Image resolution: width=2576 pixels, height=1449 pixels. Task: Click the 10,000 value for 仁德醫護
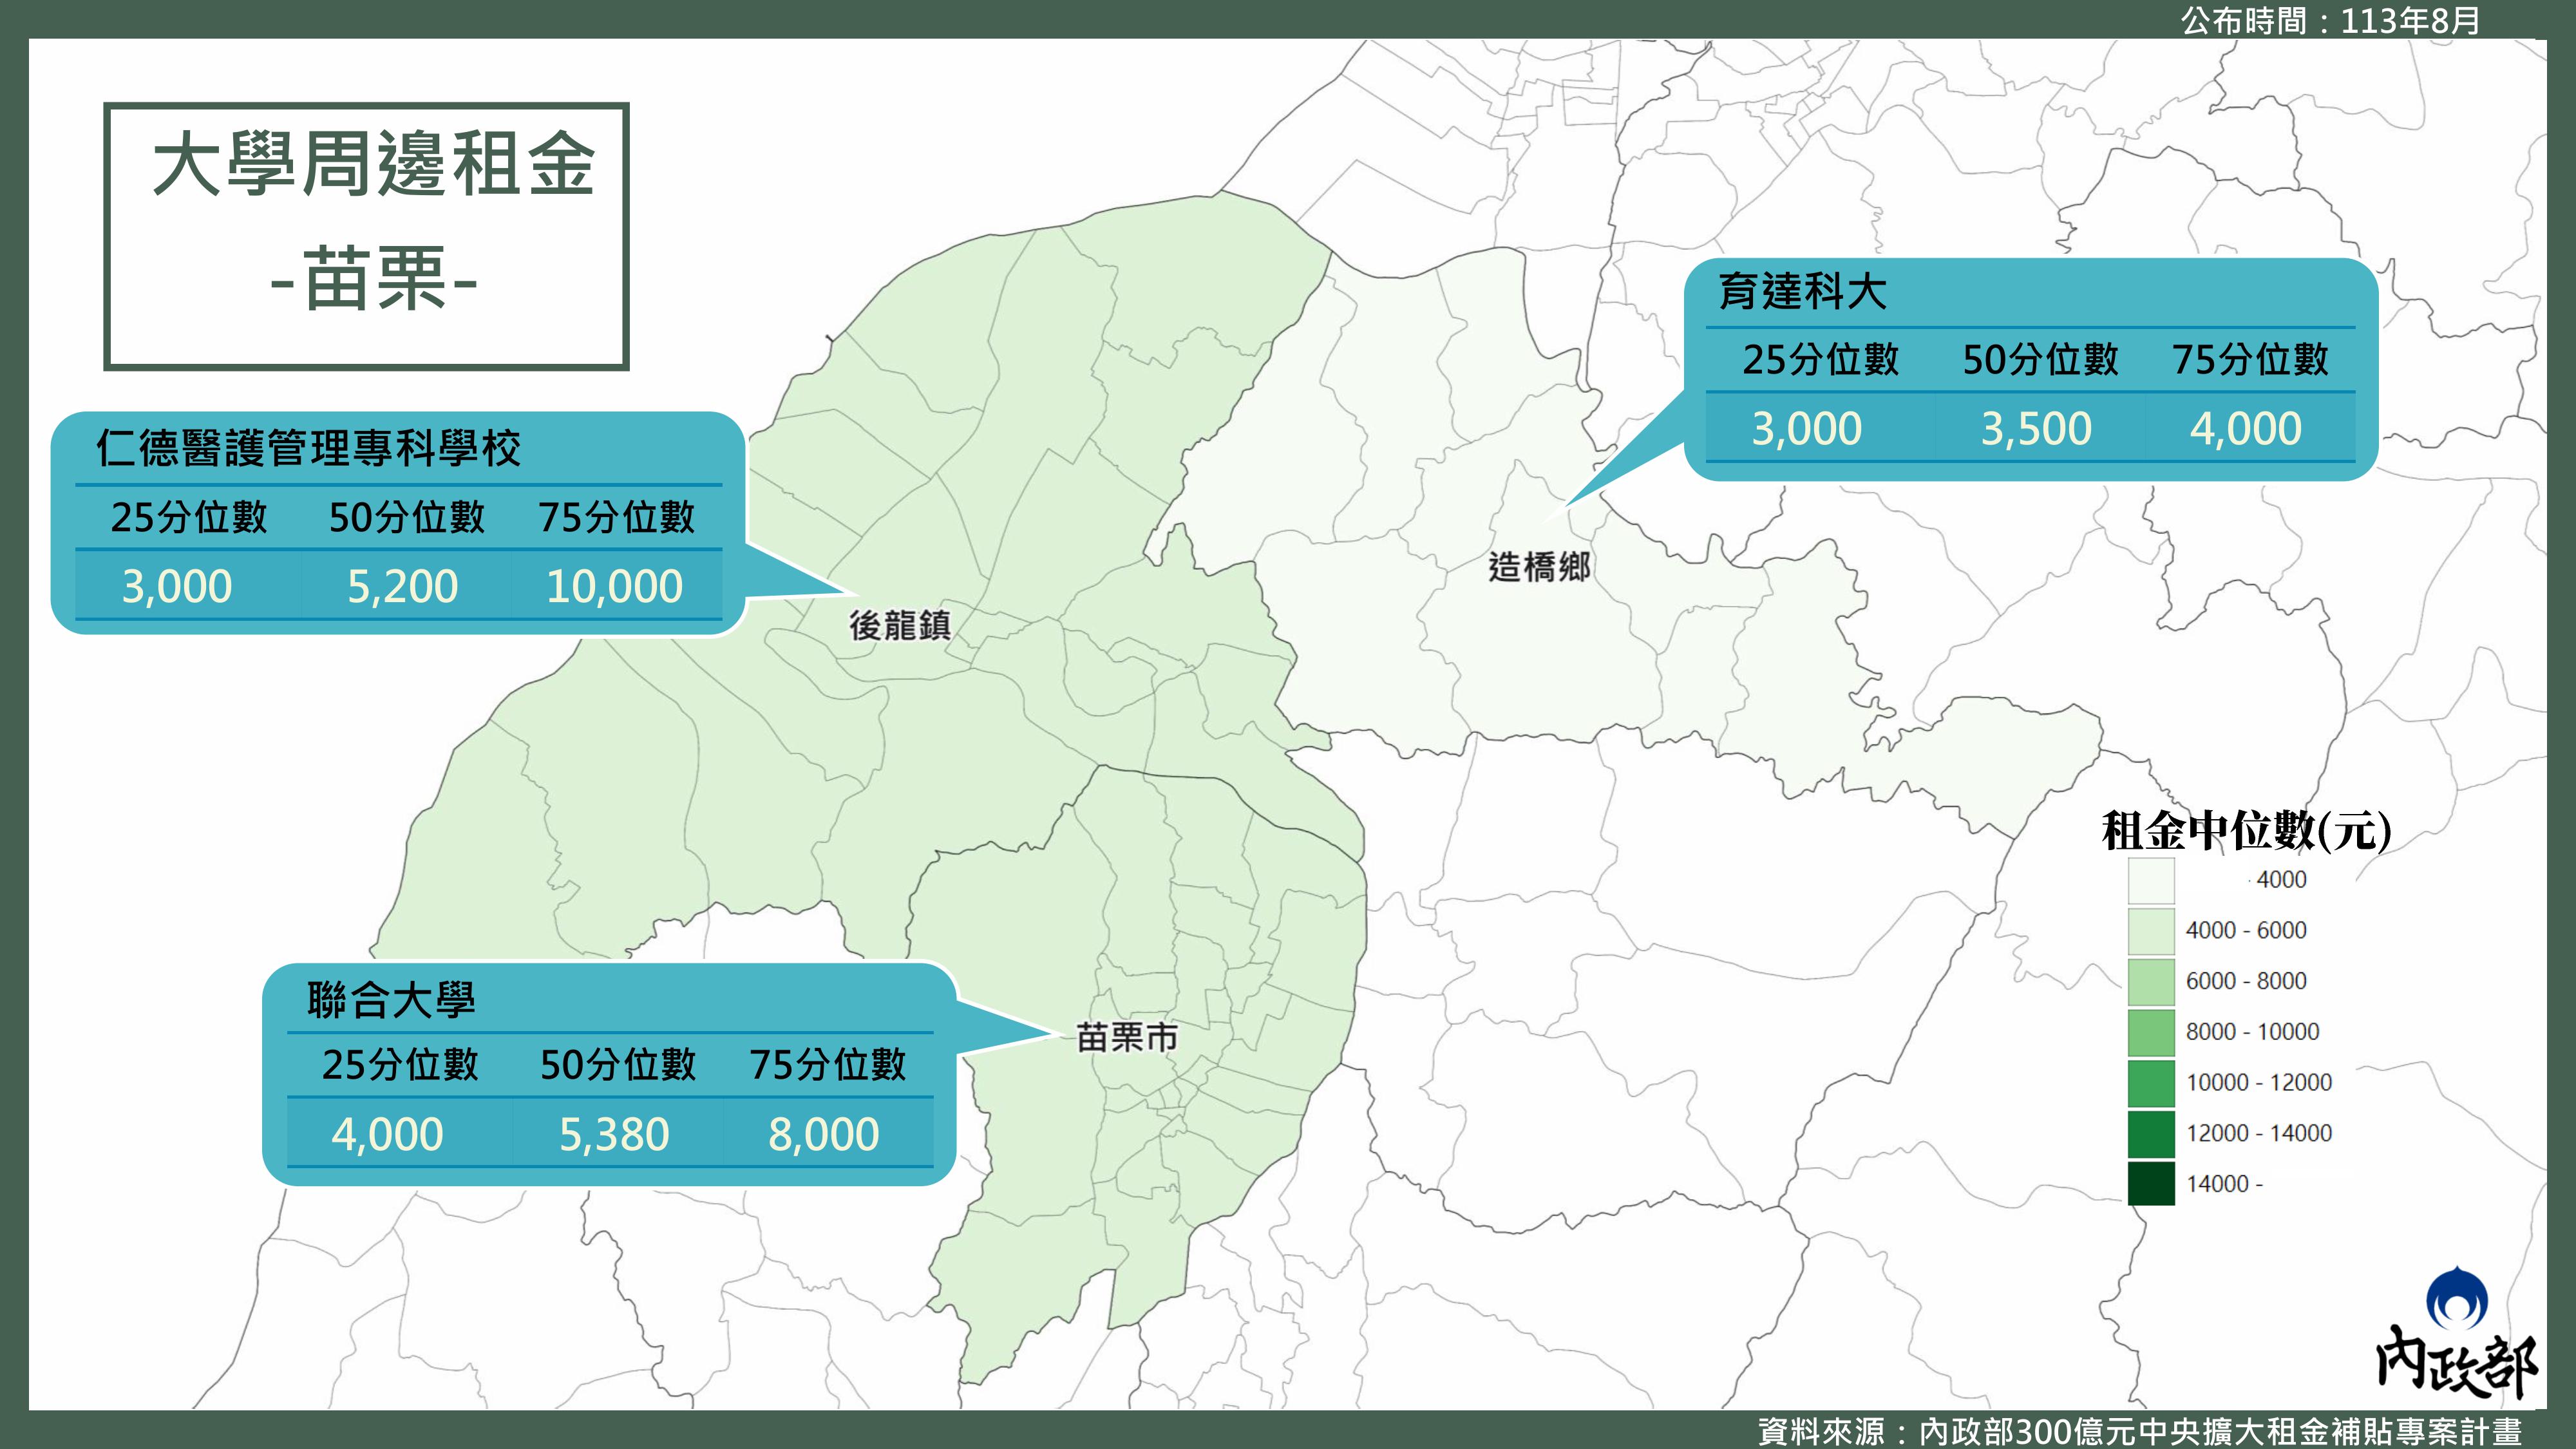point(614,586)
